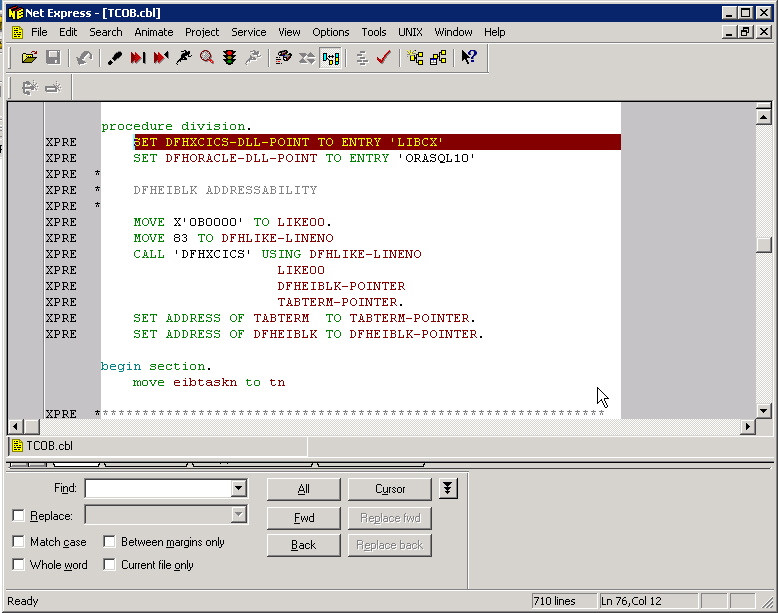Click the running figure Run icon
Screen dimensions: 778x613
click(183, 58)
